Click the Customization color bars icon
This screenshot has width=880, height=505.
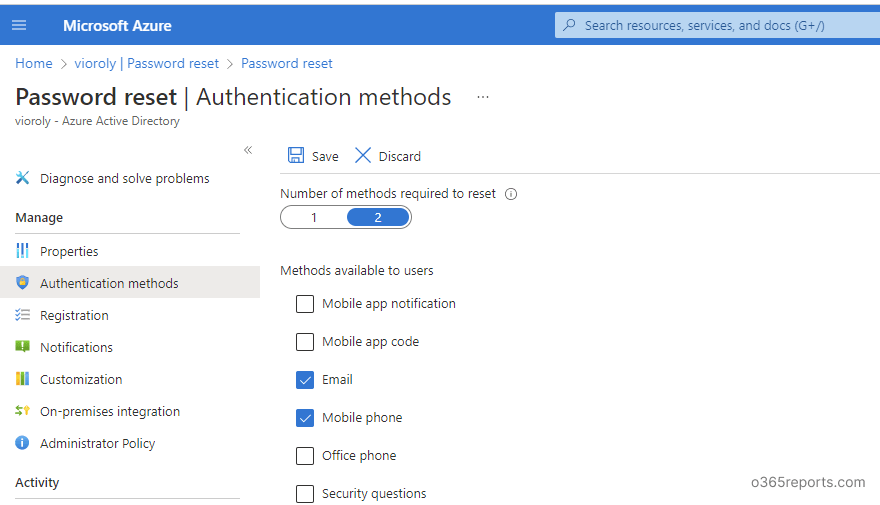tap(22, 379)
